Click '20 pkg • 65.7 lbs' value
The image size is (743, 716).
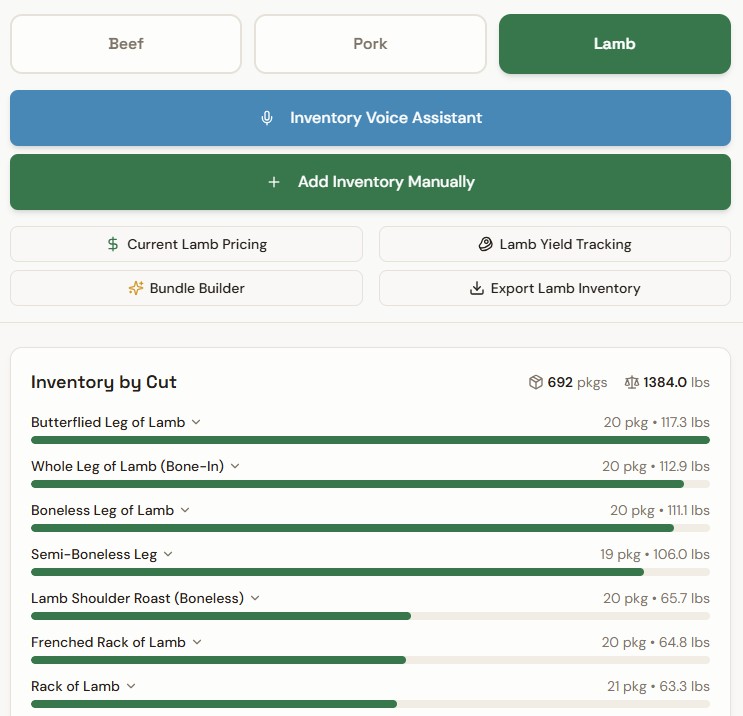656,598
